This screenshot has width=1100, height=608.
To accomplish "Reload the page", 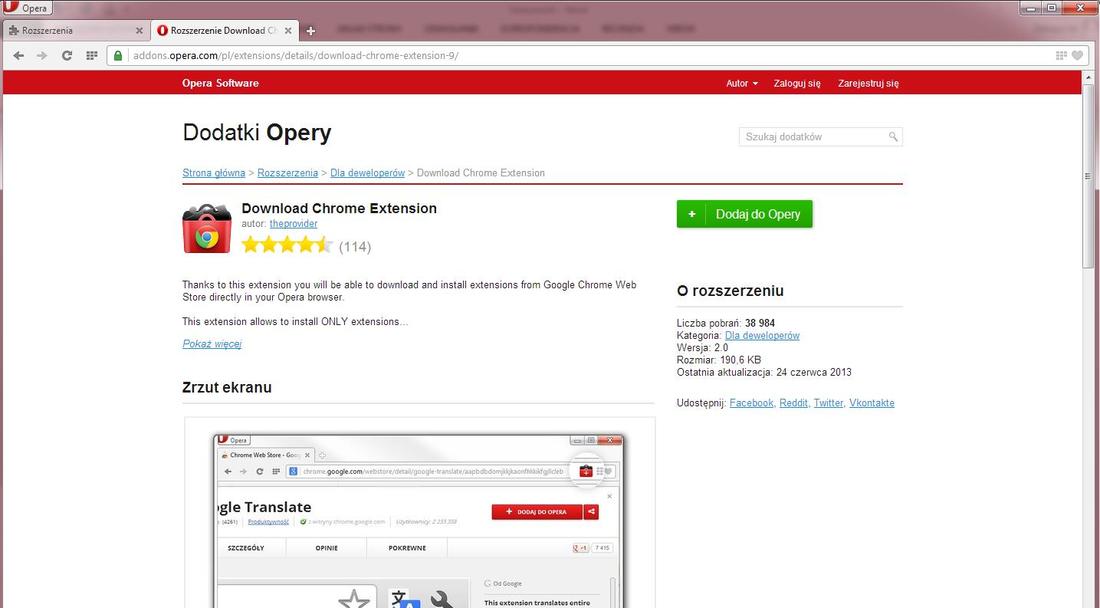I will [x=67, y=55].
